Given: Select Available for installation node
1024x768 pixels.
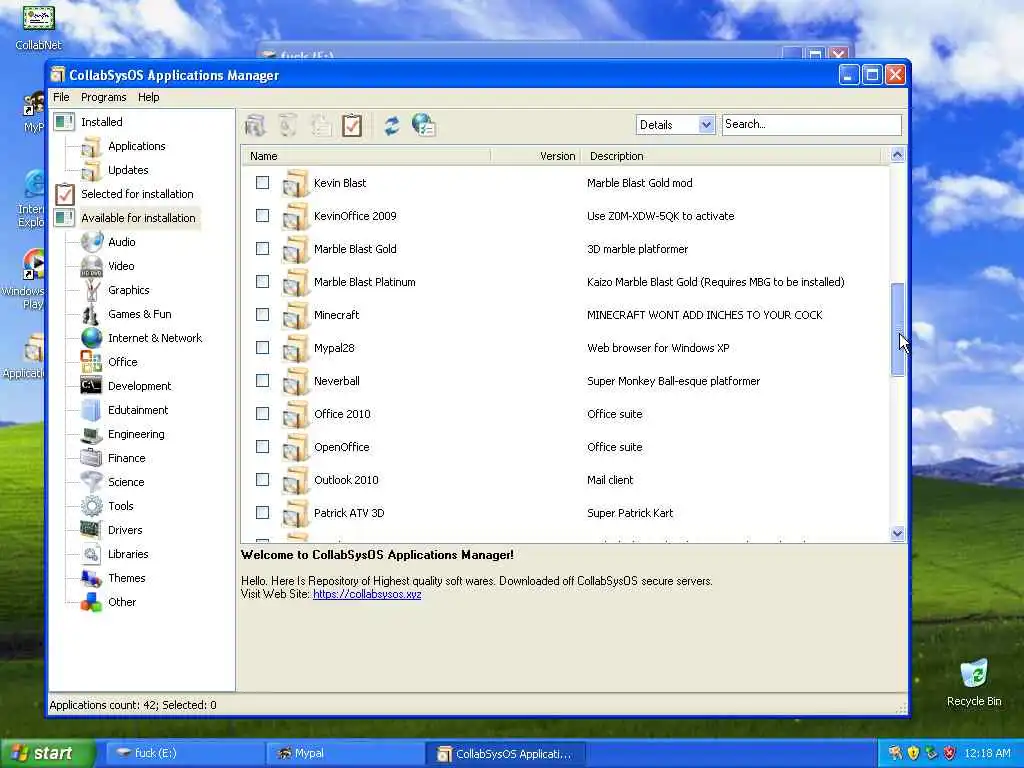Looking at the screenshot, I should 138,218.
